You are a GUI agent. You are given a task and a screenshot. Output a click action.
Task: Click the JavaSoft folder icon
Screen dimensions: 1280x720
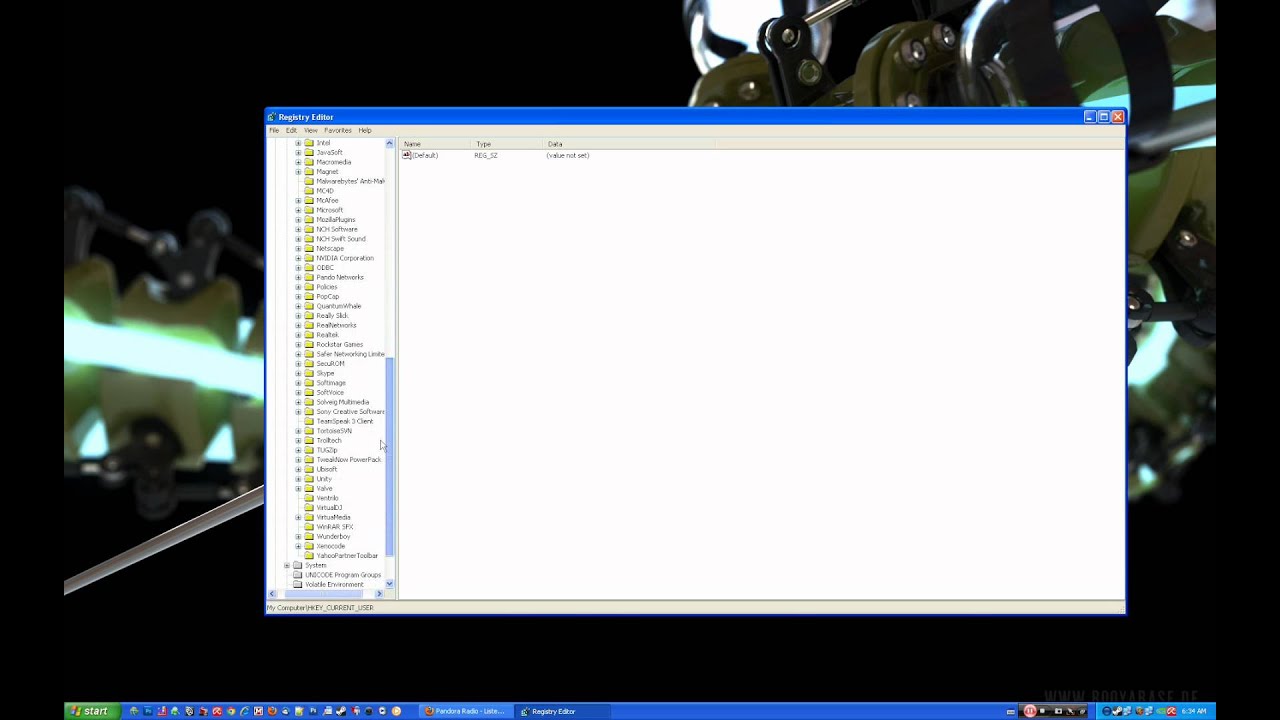[309, 153]
